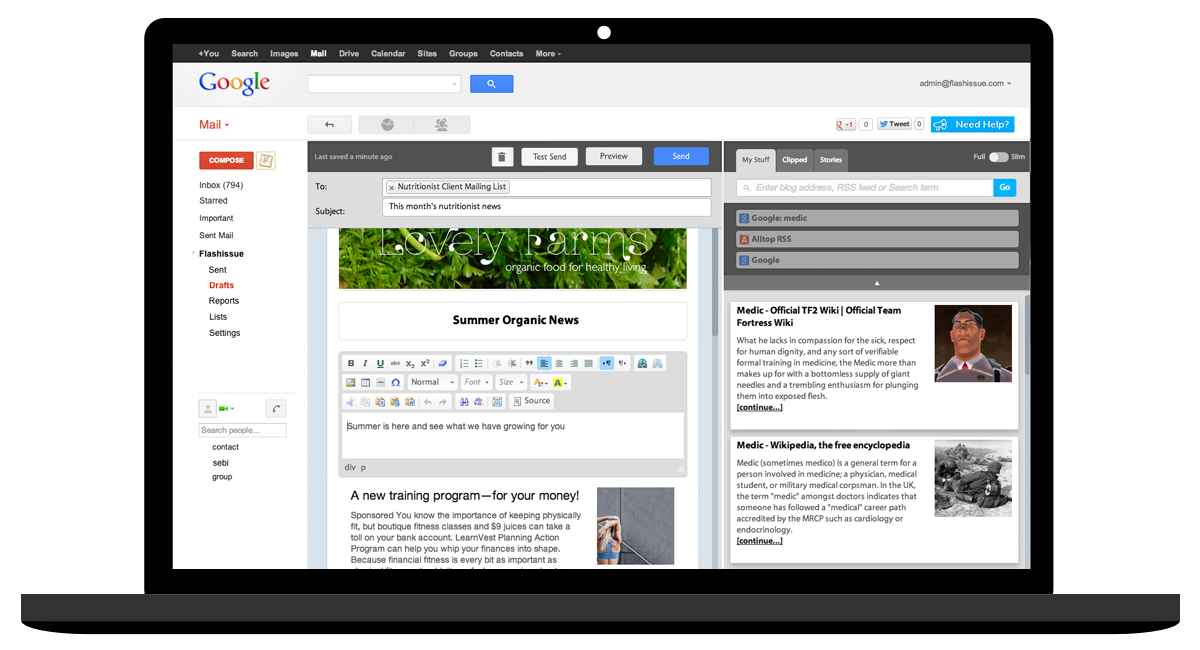
Task: Open Calendar from the Google bar
Action: [x=388, y=54]
